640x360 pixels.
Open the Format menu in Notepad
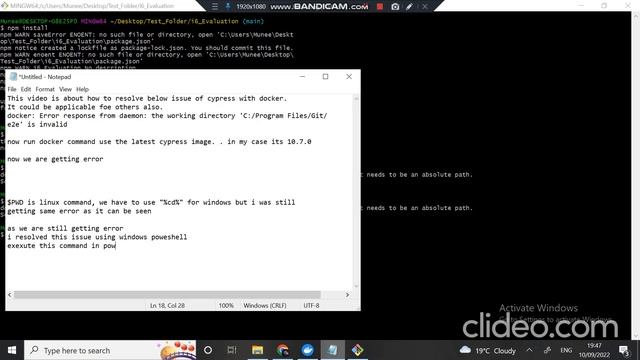tap(45, 89)
